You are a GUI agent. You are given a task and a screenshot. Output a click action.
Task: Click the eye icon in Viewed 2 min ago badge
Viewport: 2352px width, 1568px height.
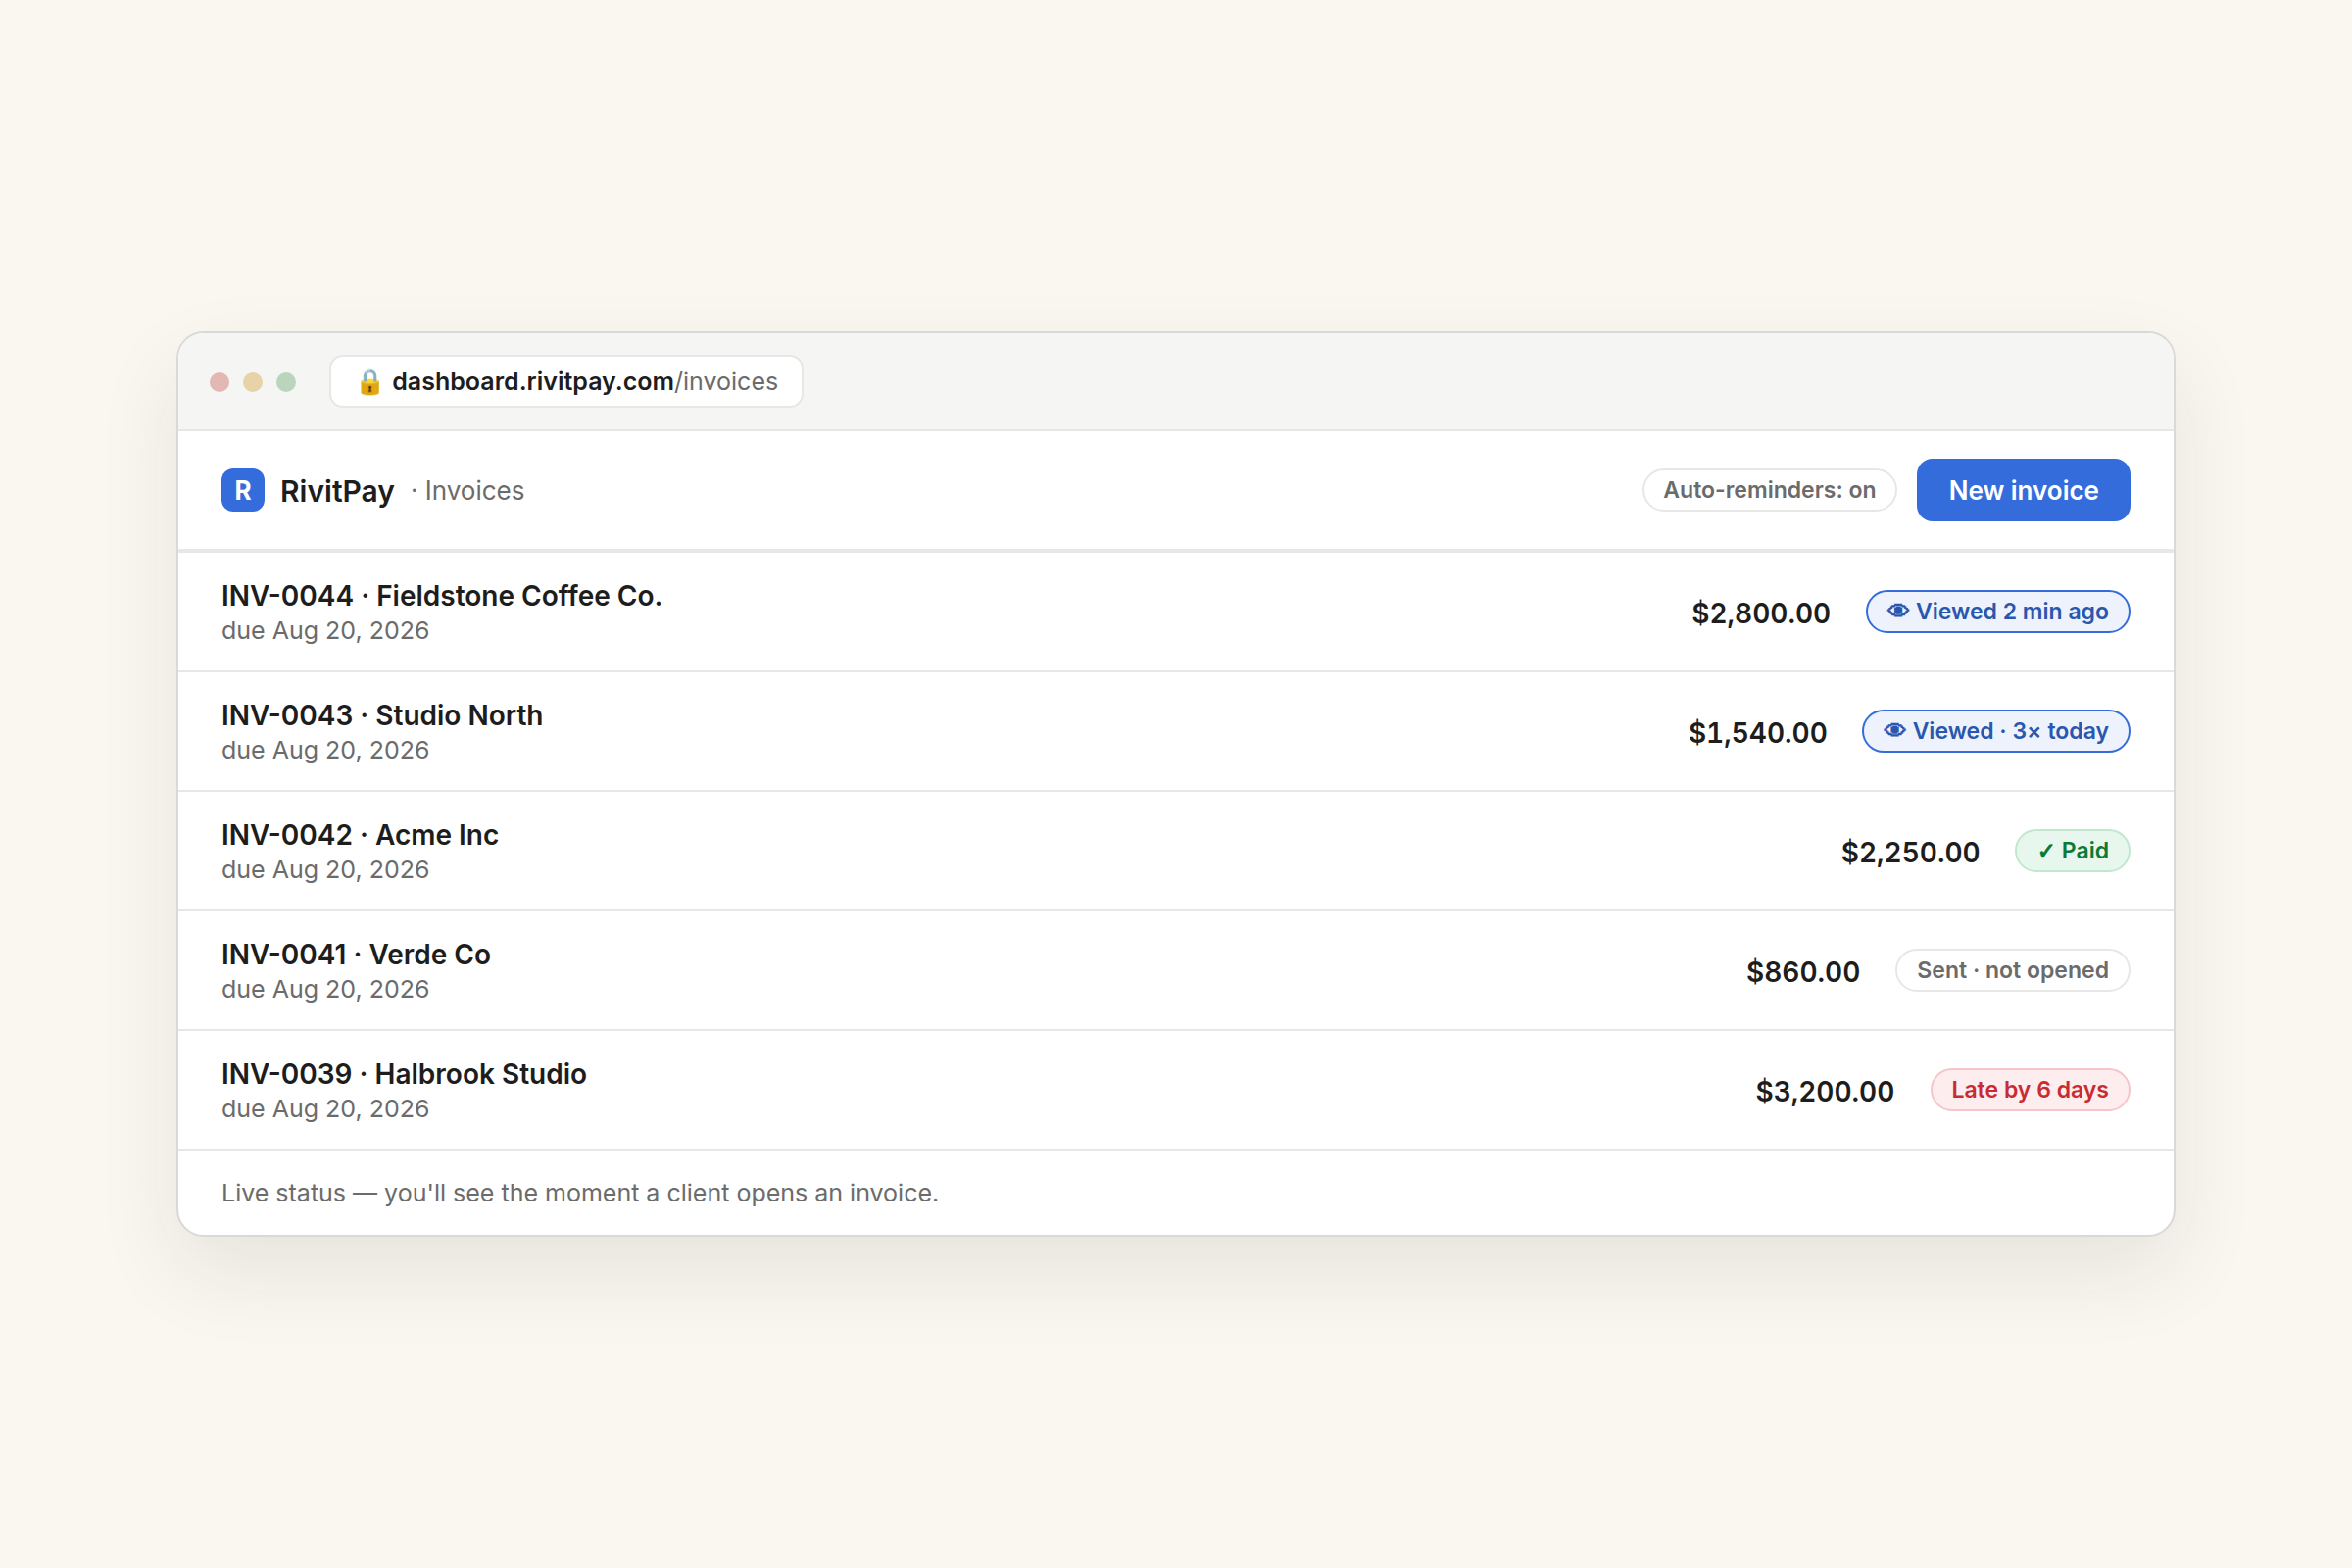[x=1898, y=611]
